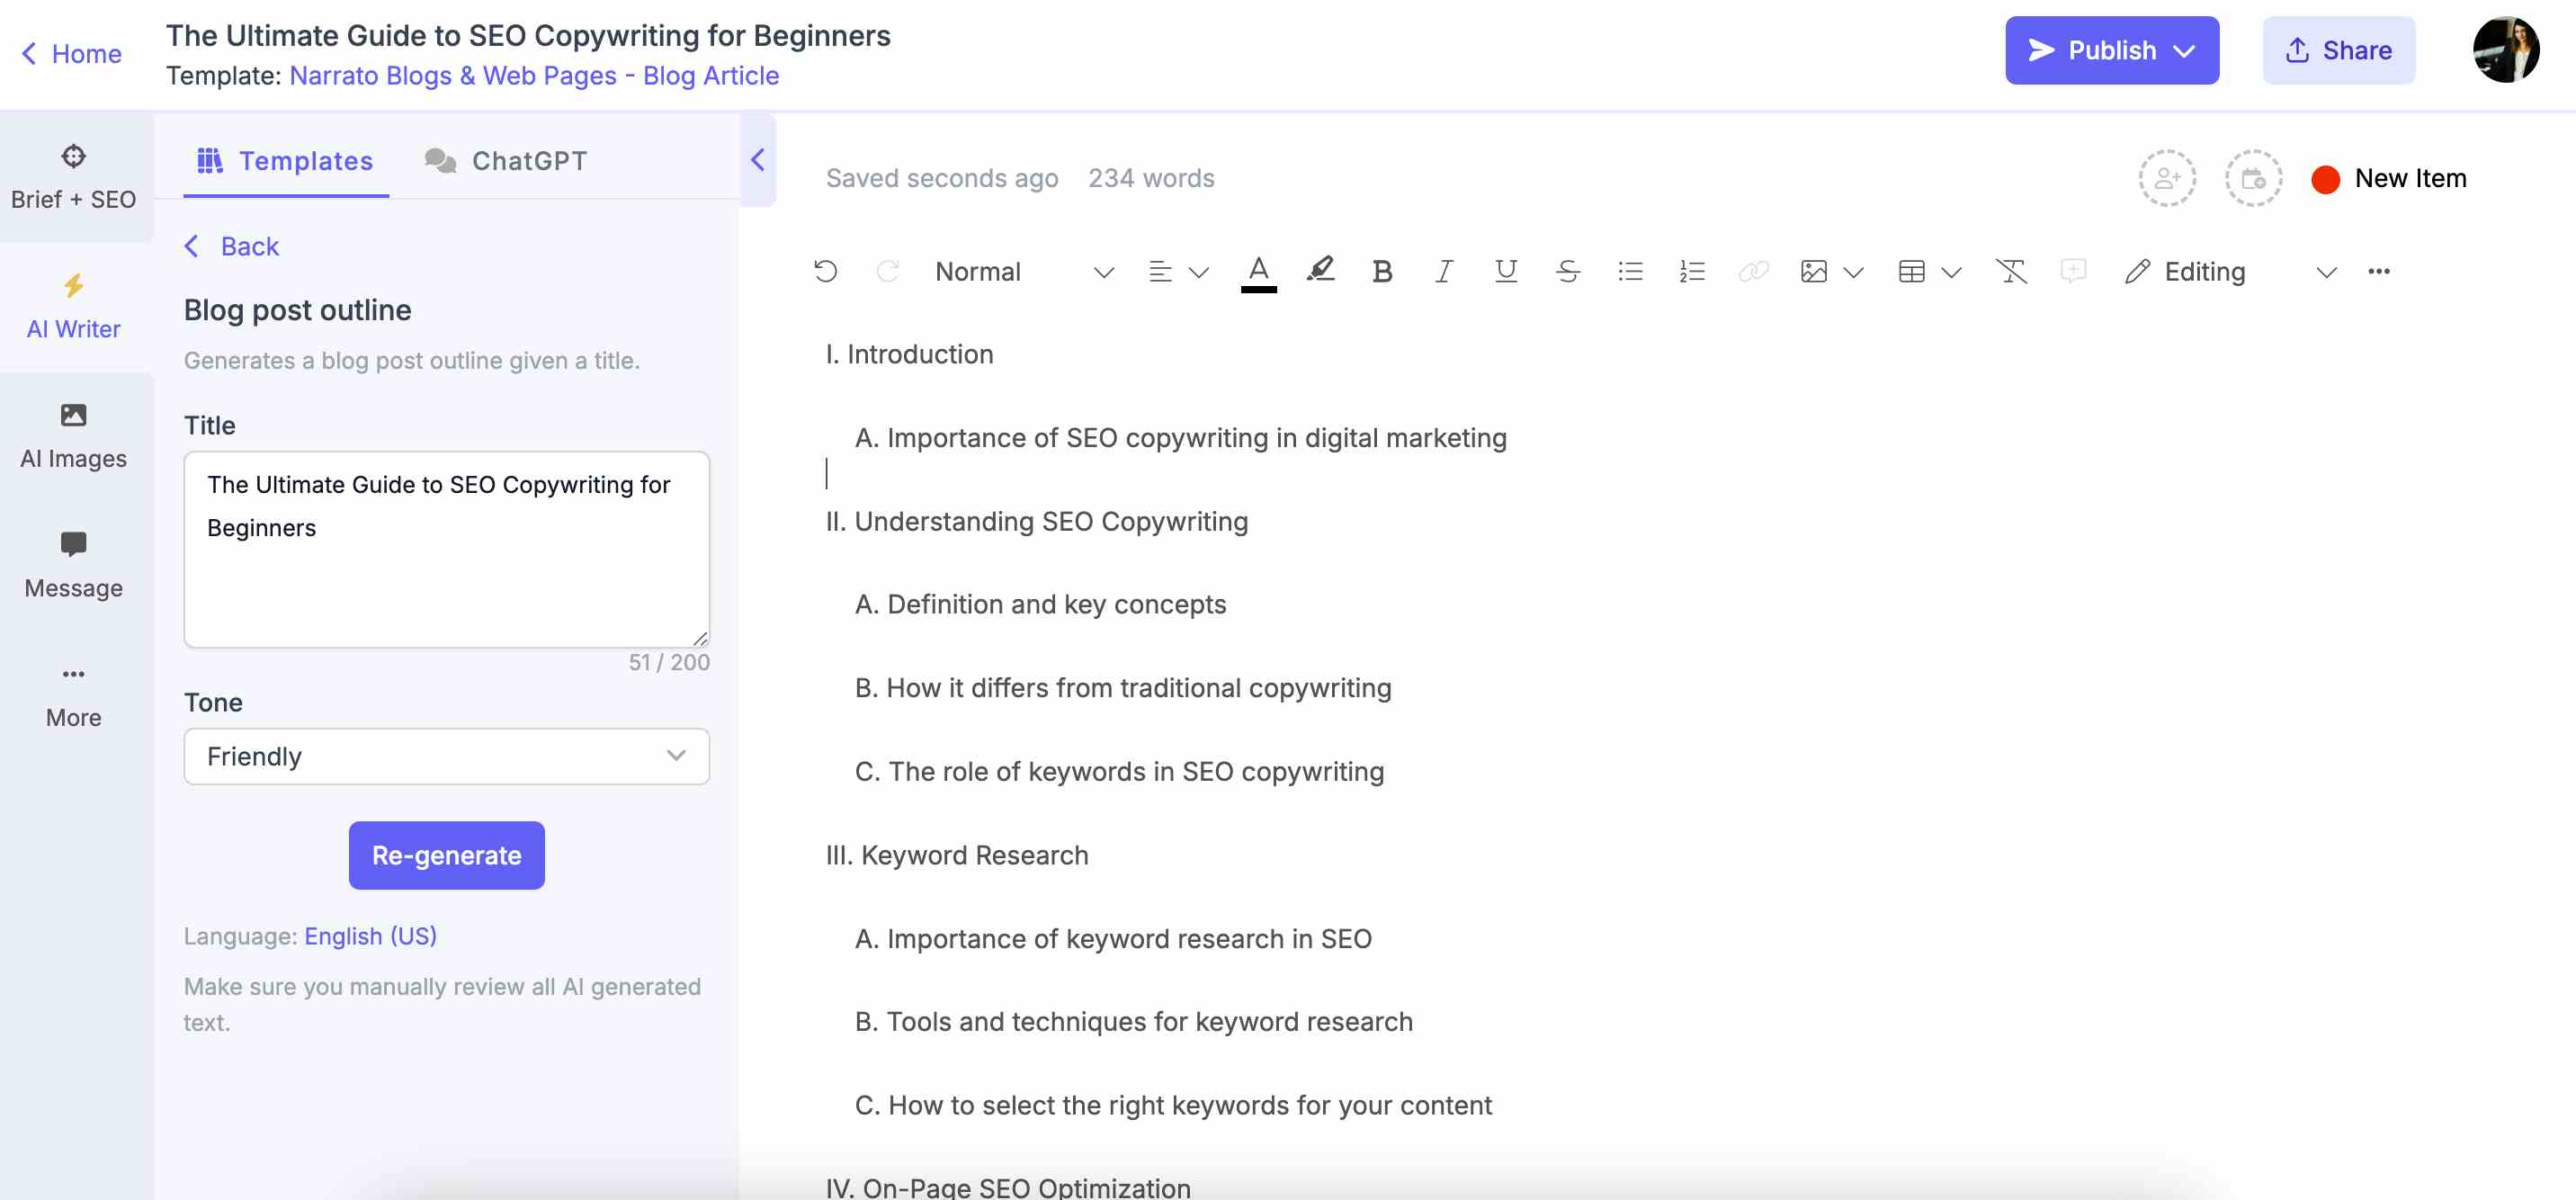Toggle Underline formatting on text
The height and width of the screenshot is (1200, 2576).
point(1505,270)
